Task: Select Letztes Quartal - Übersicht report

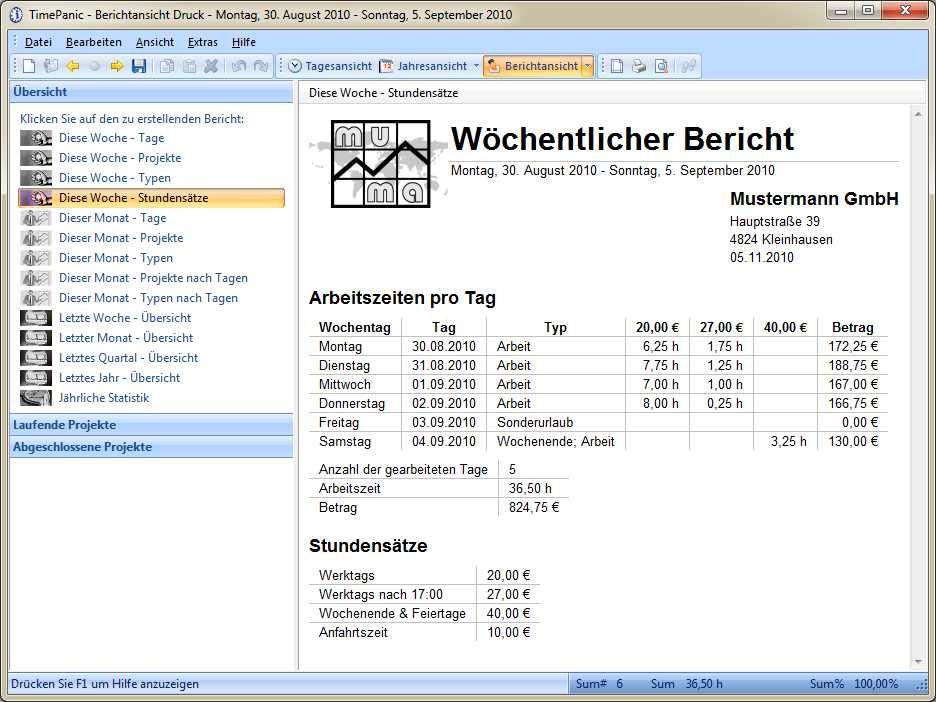Action: [128, 358]
